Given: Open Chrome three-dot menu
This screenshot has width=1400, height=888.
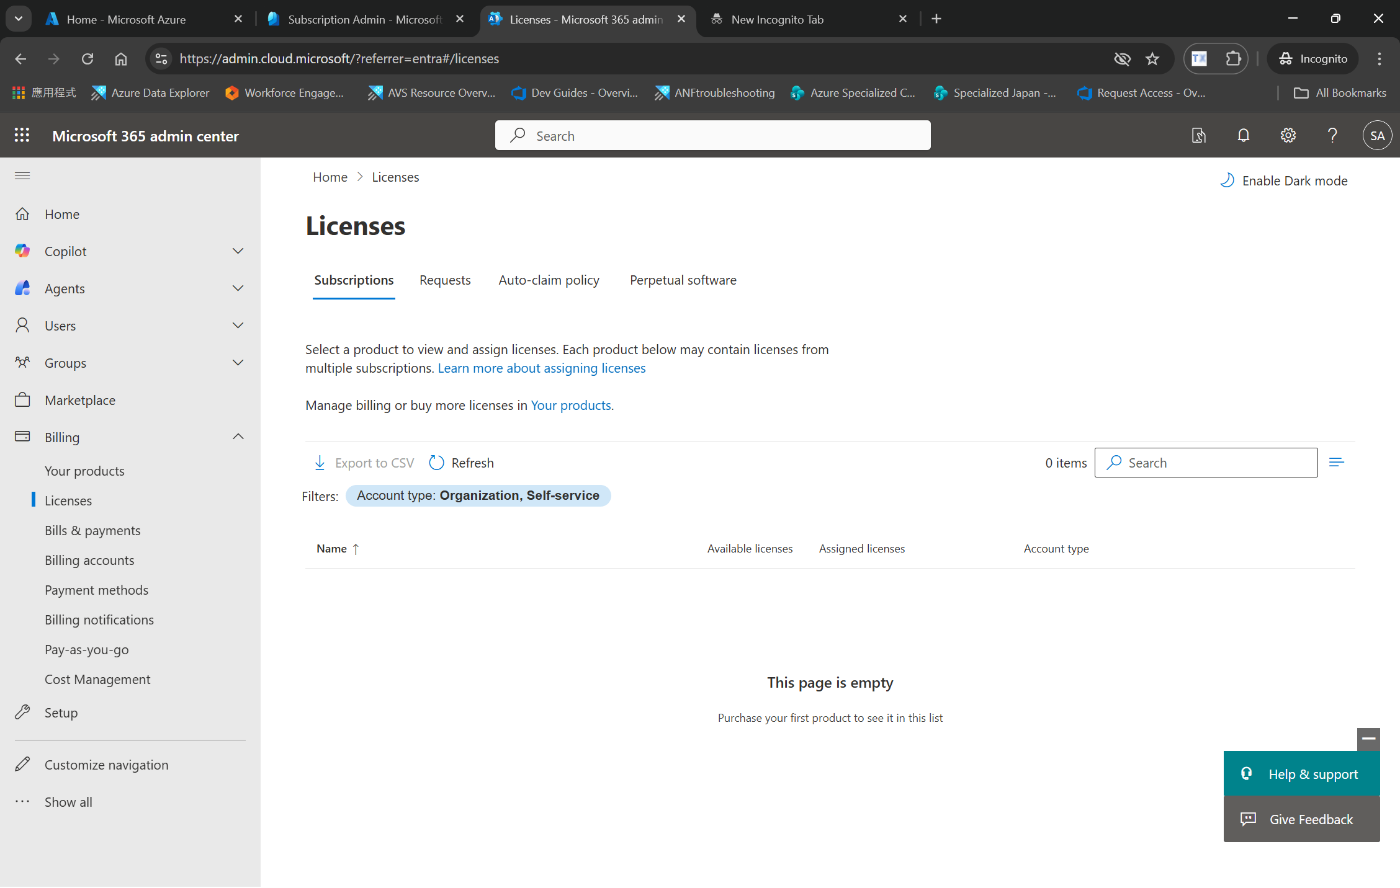Looking at the screenshot, I should coord(1379,59).
